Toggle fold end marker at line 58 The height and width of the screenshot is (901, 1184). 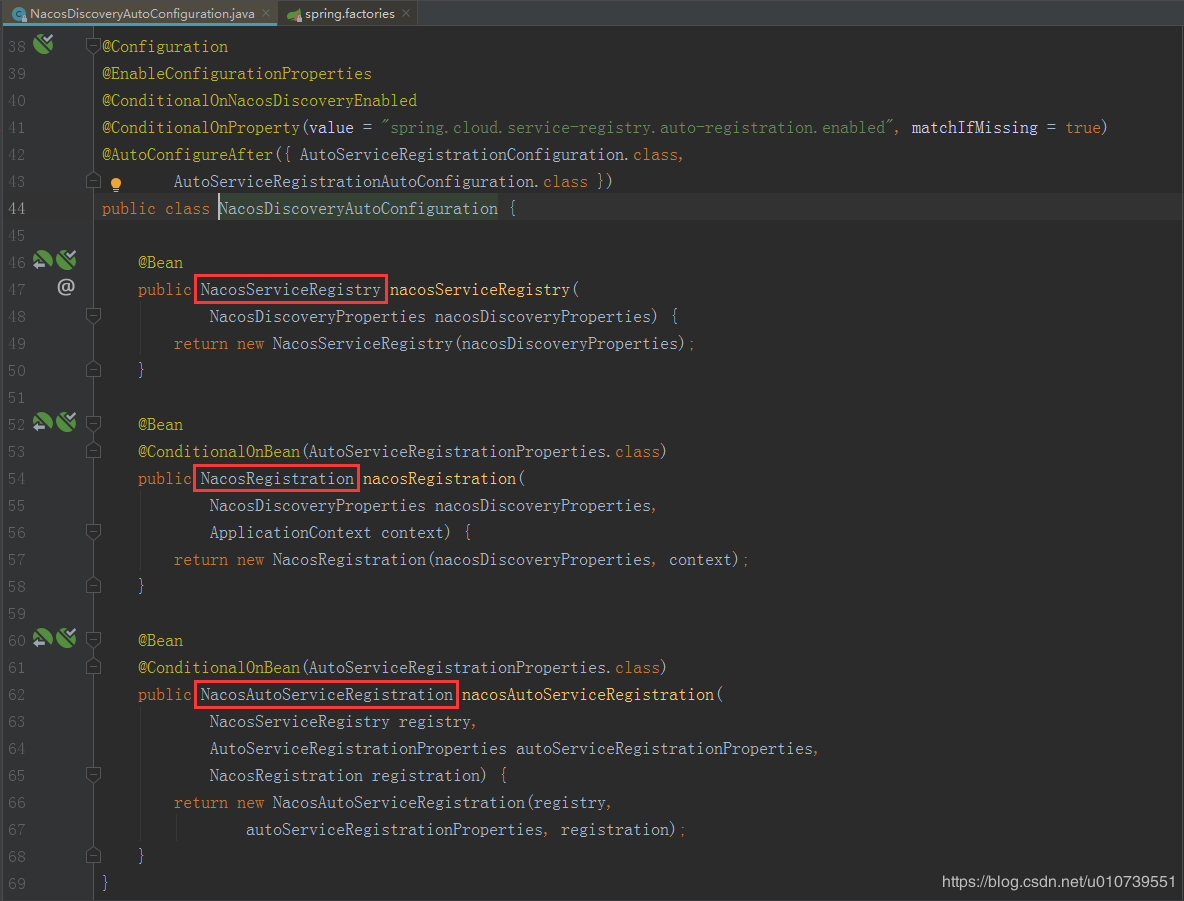coord(93,585)
